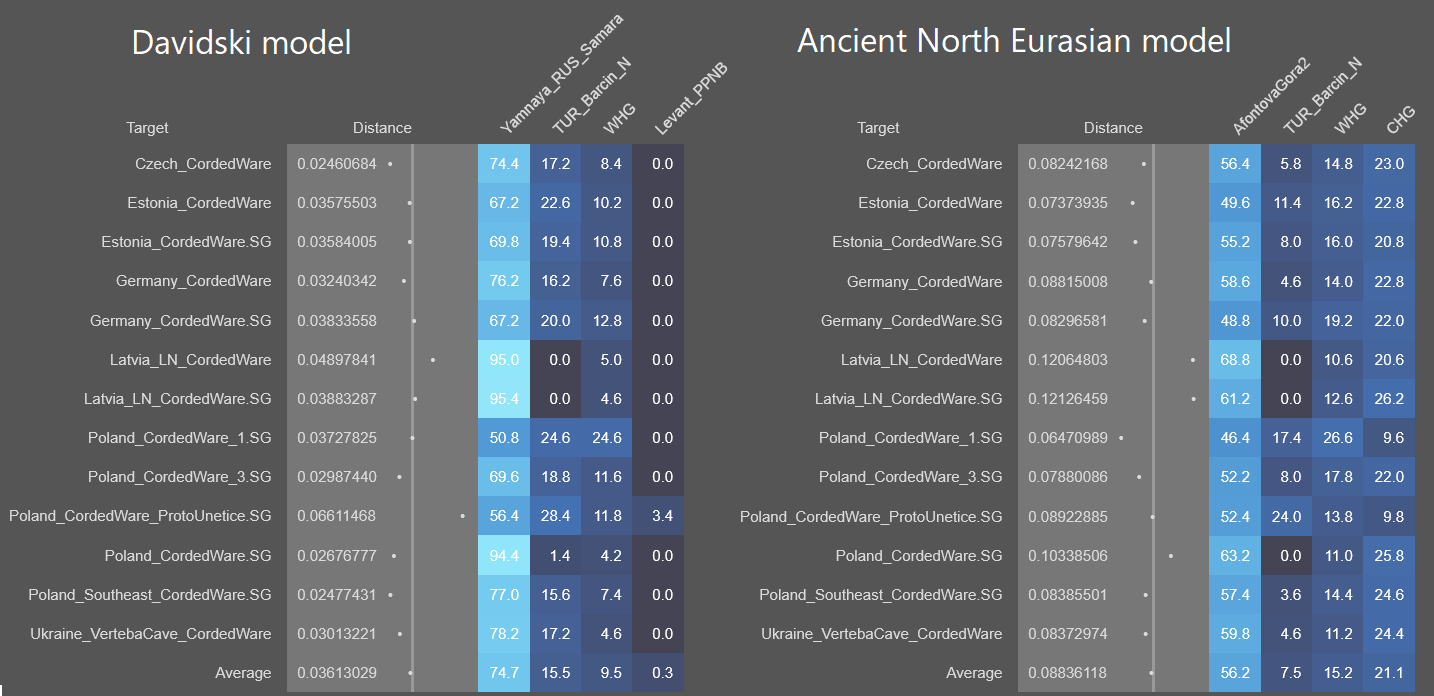Viewport: 1434px width, 696px height.
Task: Click CHG cell showing 26.2
Action: 1389,399
